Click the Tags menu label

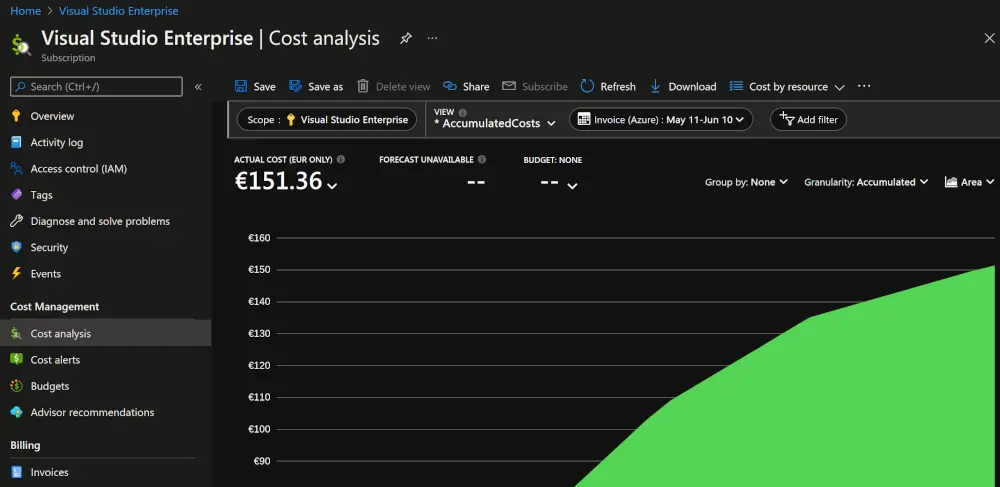[41, 195]
